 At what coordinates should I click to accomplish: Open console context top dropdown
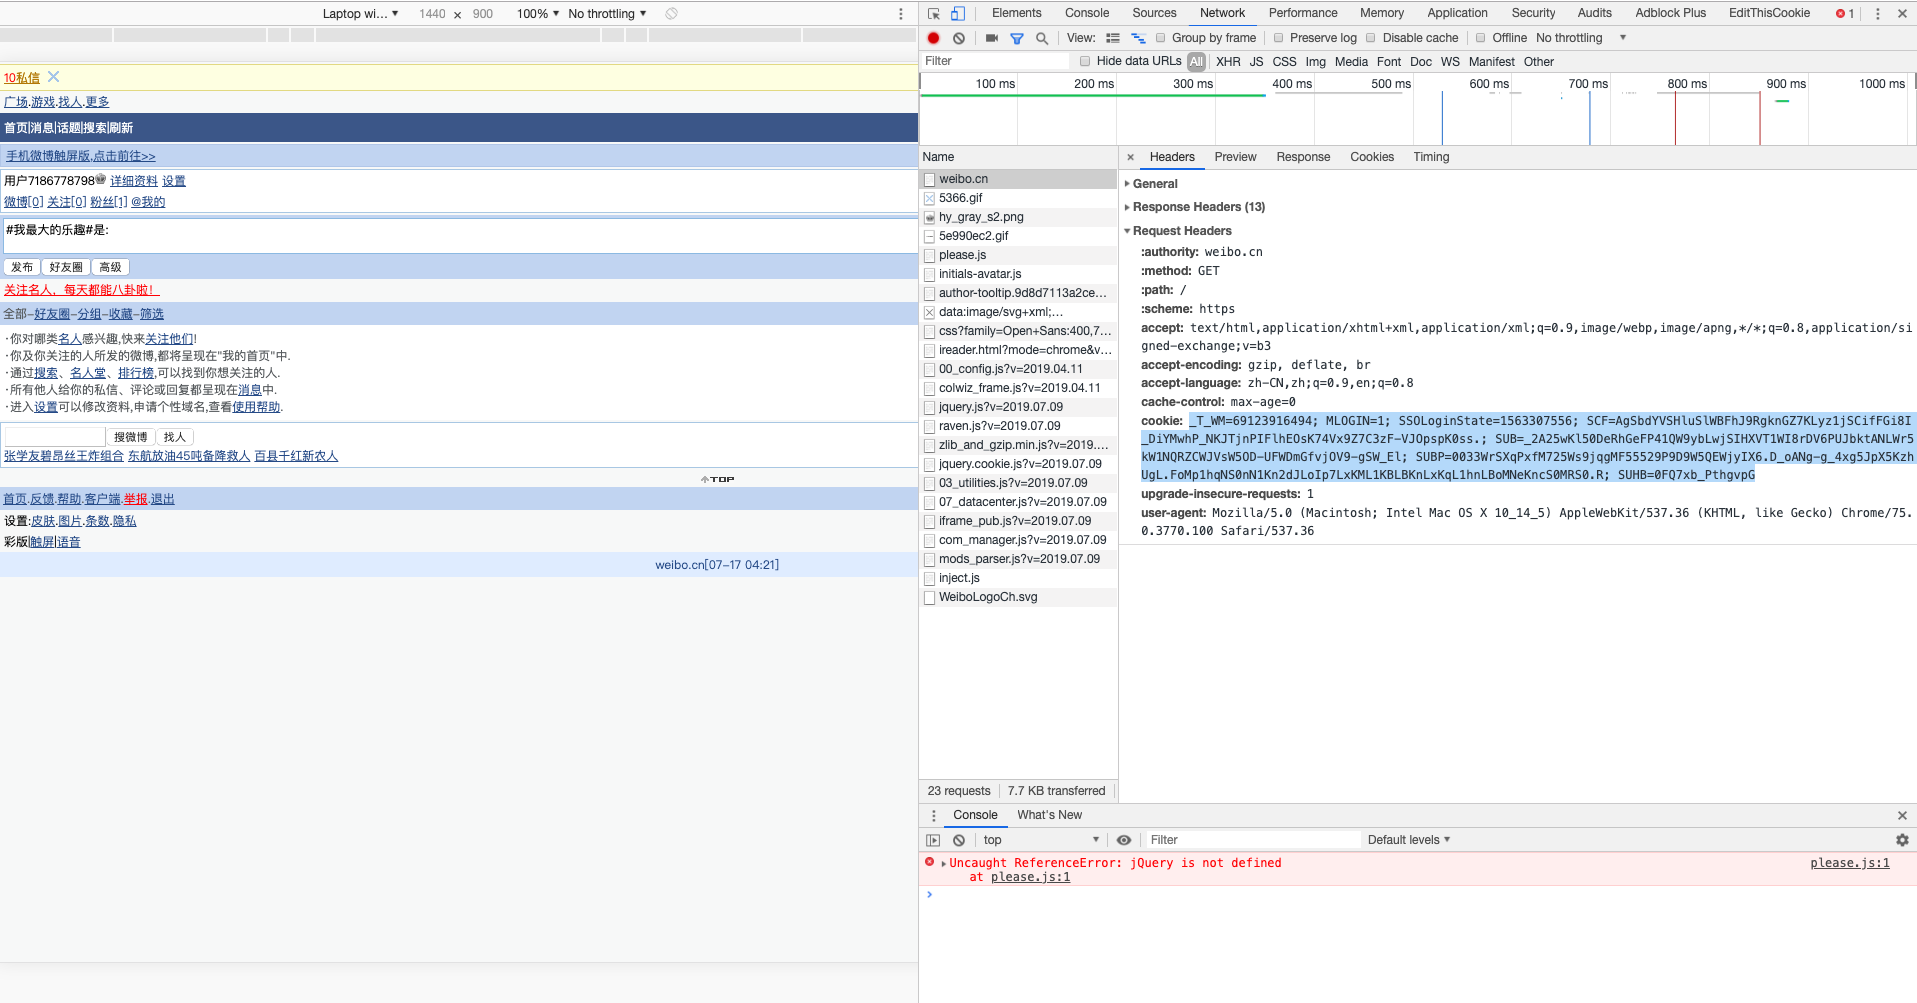tap(1041, 840)
